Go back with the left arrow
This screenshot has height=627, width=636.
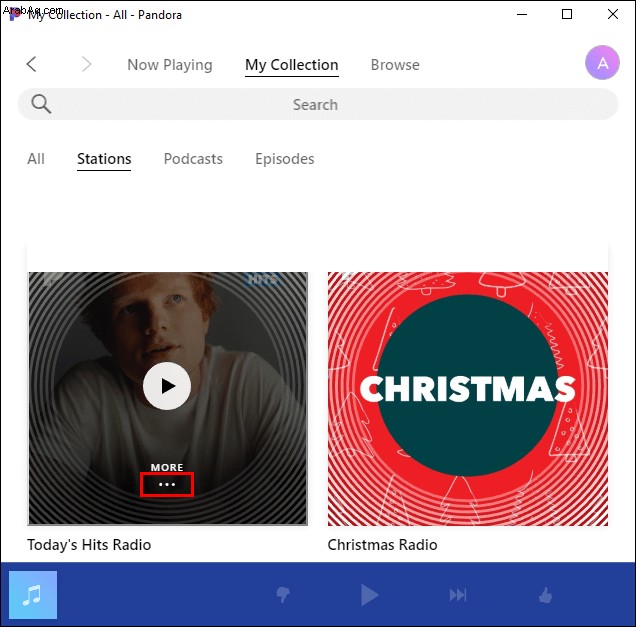pos(32,64)
